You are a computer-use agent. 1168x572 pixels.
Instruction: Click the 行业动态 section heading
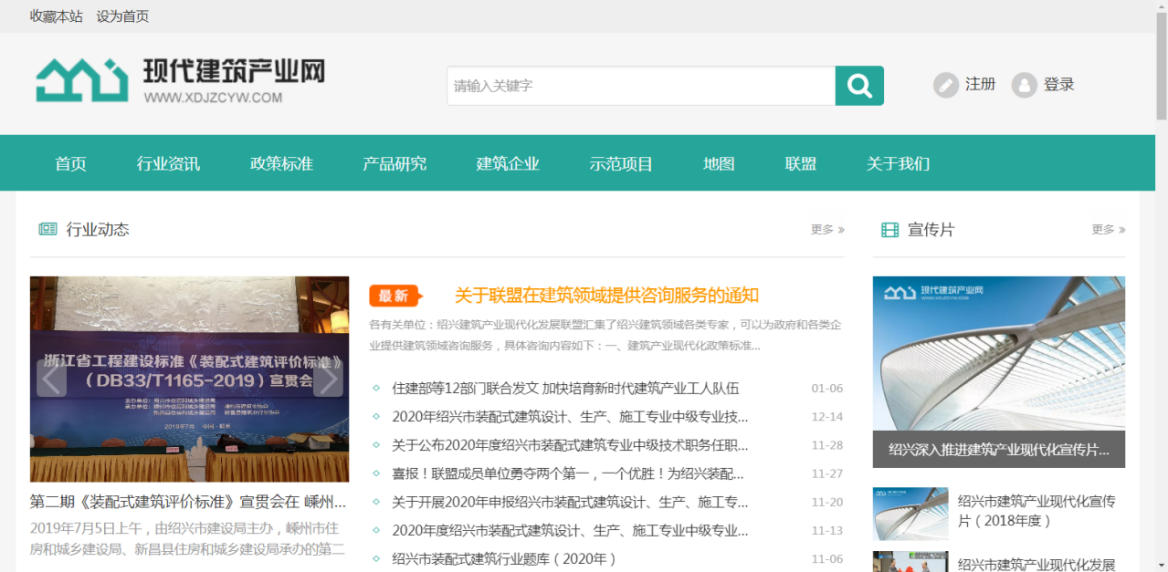[x=98, y=229]
